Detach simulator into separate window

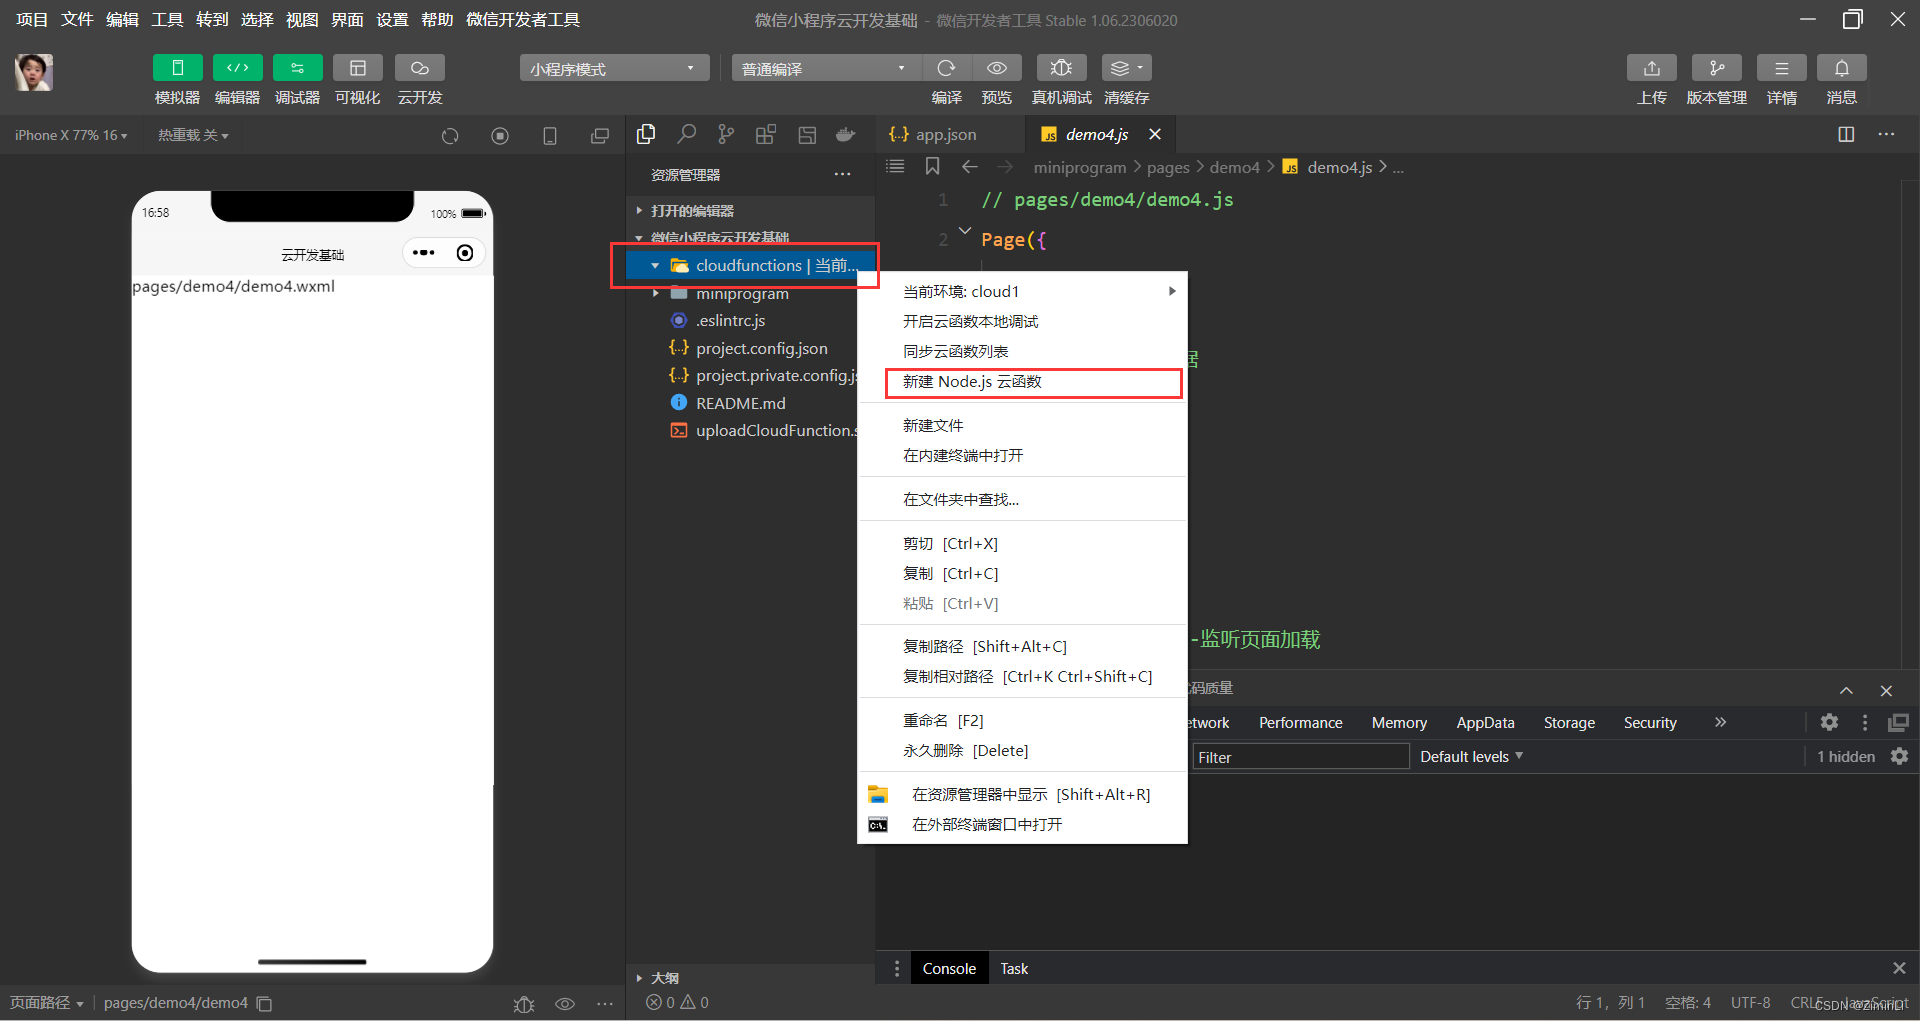point(600,136)
